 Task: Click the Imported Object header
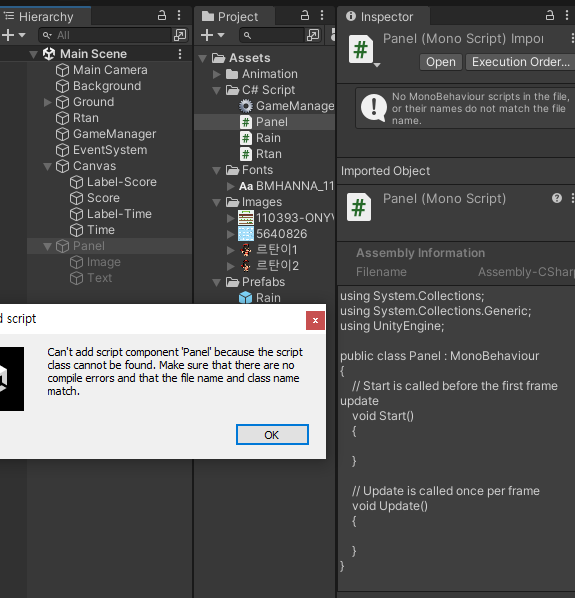[385, 171]
